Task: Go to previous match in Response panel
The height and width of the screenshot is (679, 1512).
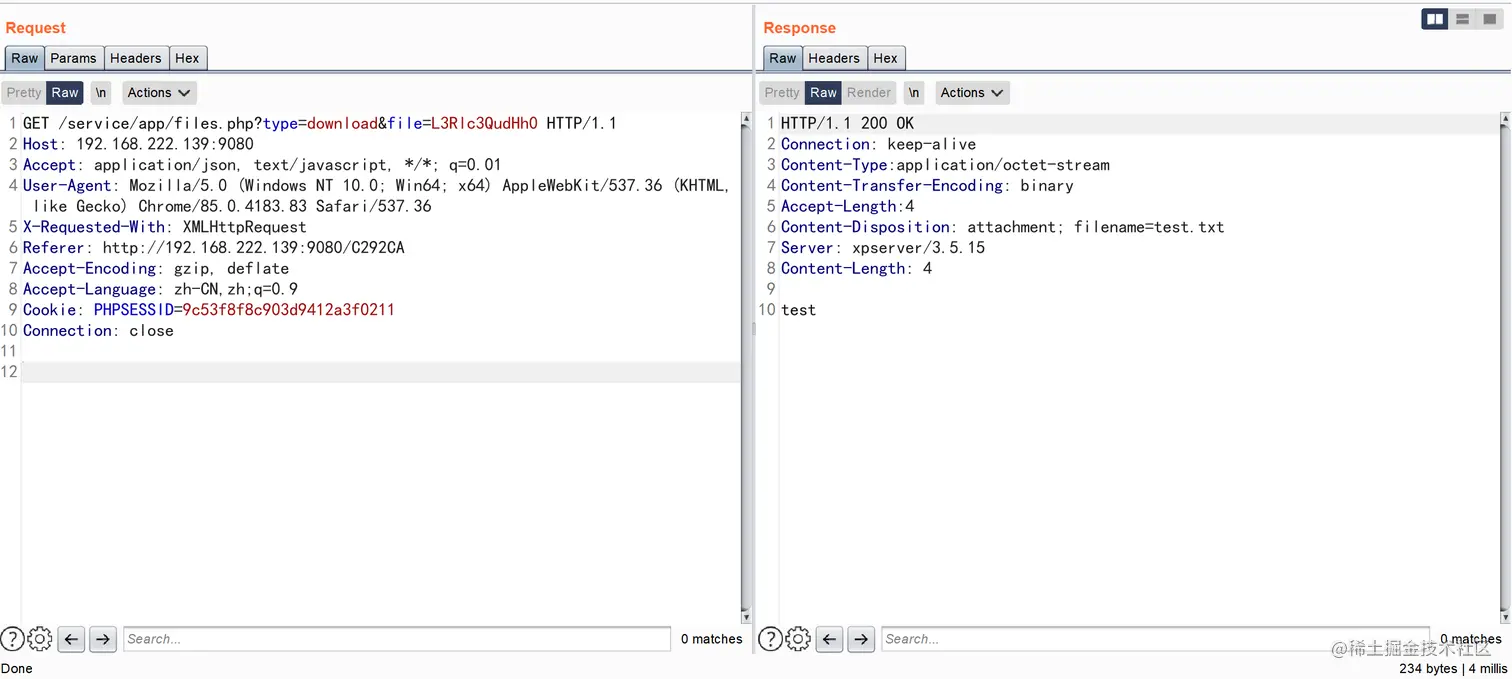Action: click(x=829, y=639)
